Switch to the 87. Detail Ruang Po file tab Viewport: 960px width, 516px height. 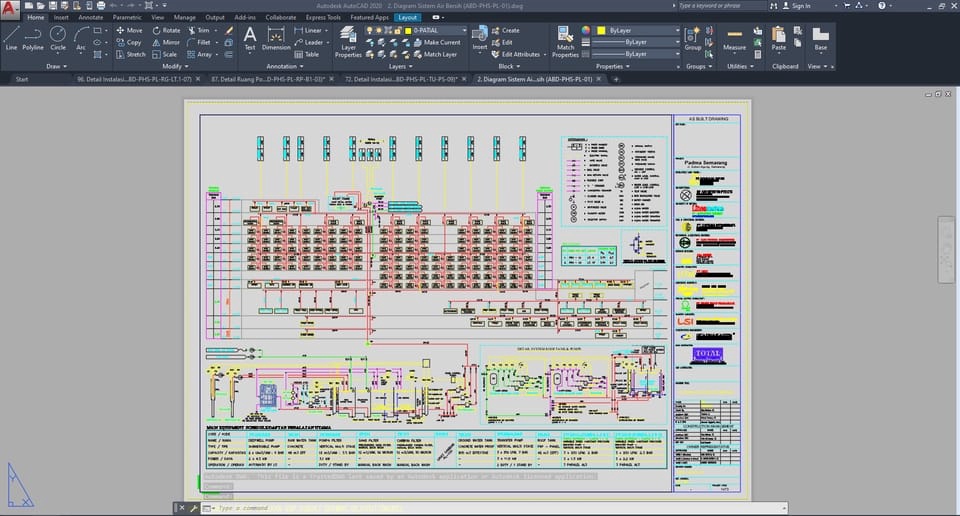coord(268,79)
